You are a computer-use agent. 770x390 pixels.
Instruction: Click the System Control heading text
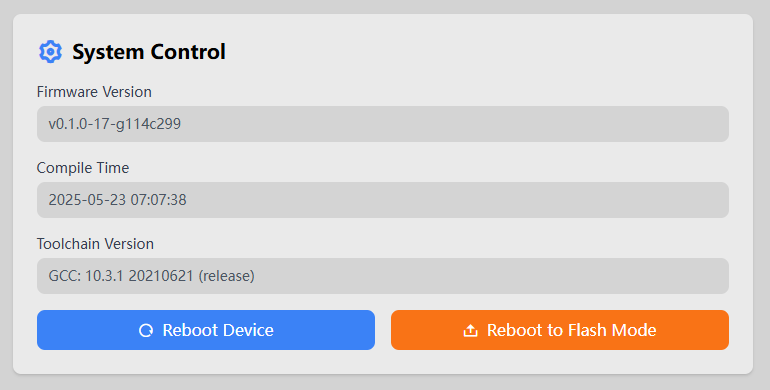(149, 52)
